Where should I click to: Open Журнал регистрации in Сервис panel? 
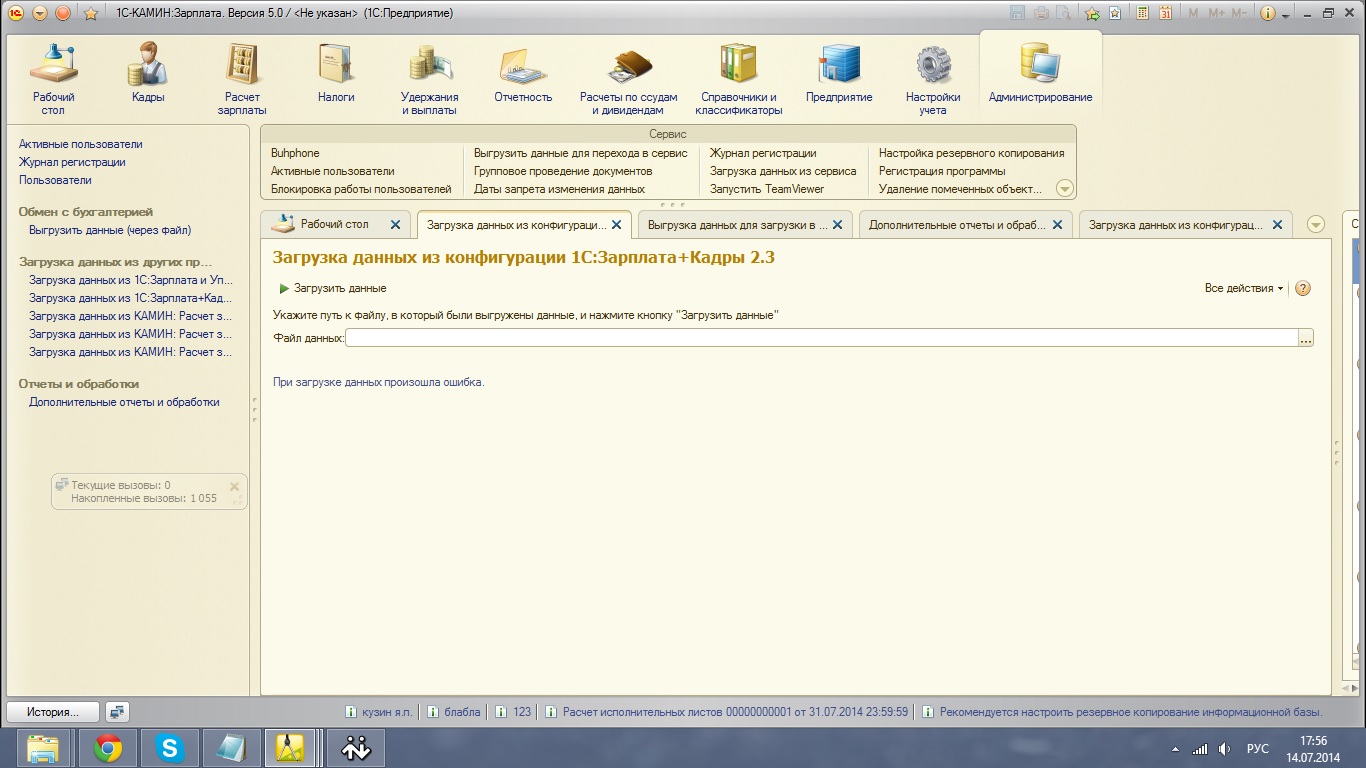(x=763, y=153)
